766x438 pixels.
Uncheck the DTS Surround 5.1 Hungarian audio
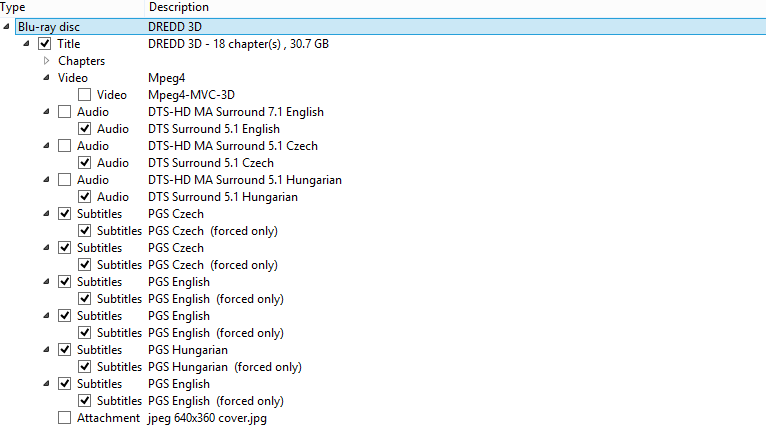tap(84, 196)
